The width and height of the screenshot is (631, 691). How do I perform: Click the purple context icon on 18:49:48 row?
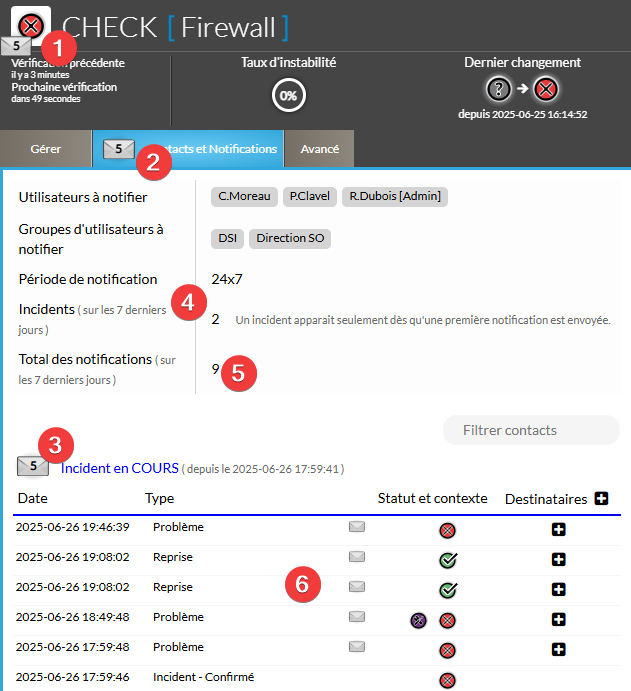click(418, 620)
